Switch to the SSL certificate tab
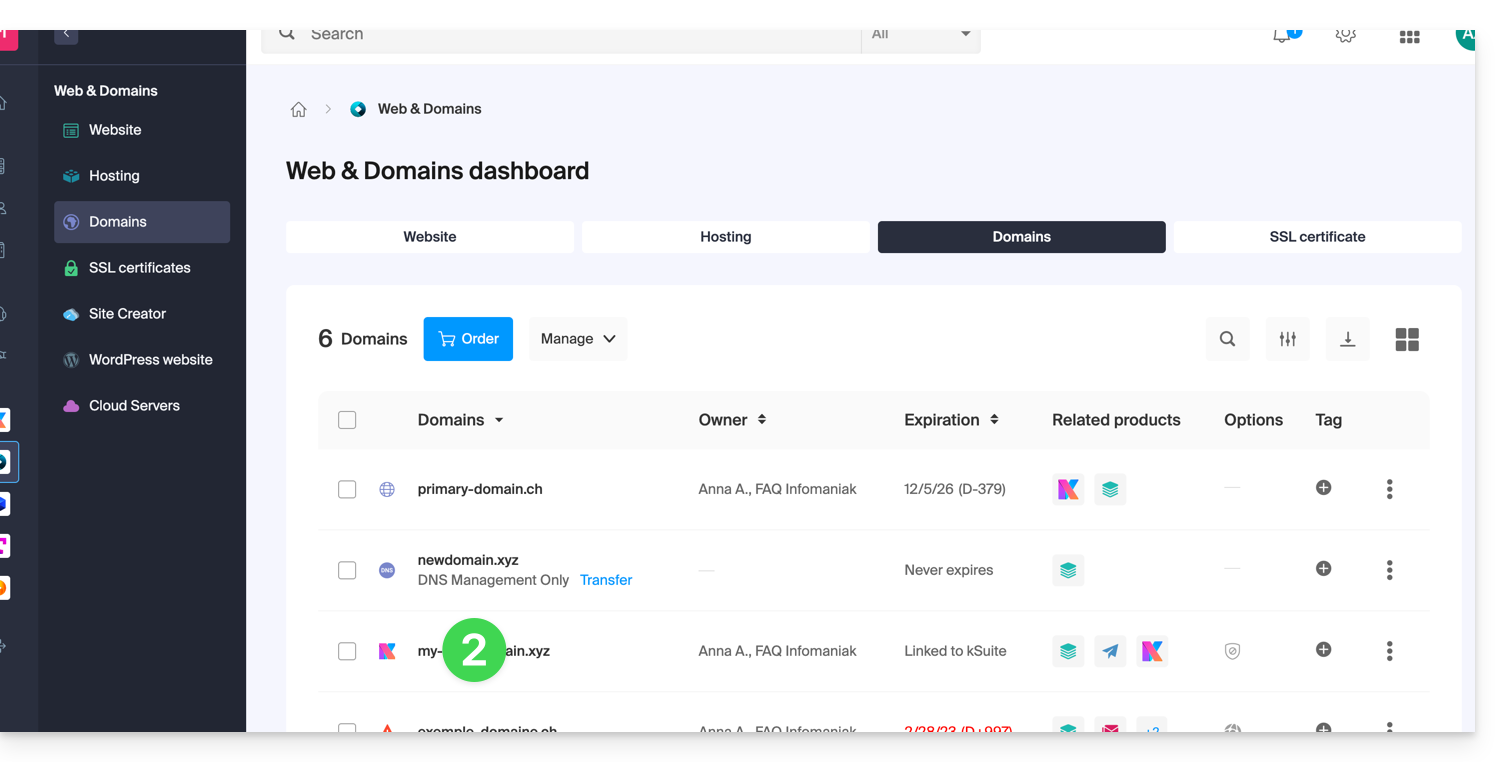The height and width of the screenshot is (762, 1505). [x=1316, y=237]
